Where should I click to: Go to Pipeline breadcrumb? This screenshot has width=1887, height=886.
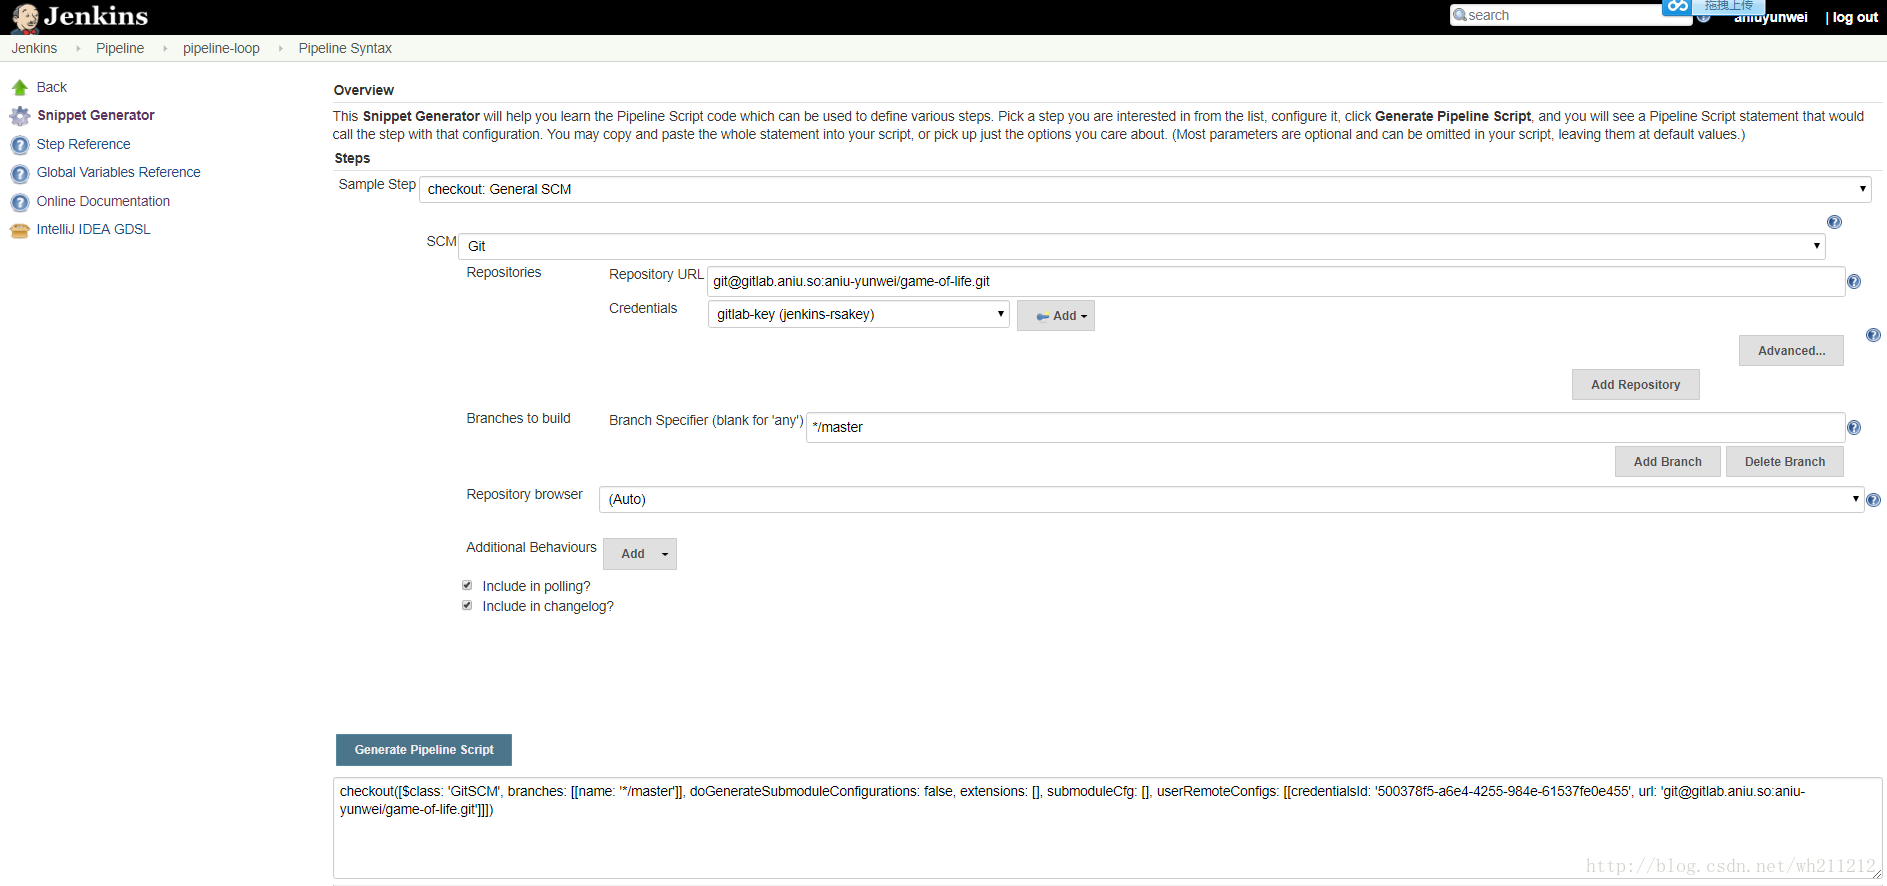click(x=120, y=48)
